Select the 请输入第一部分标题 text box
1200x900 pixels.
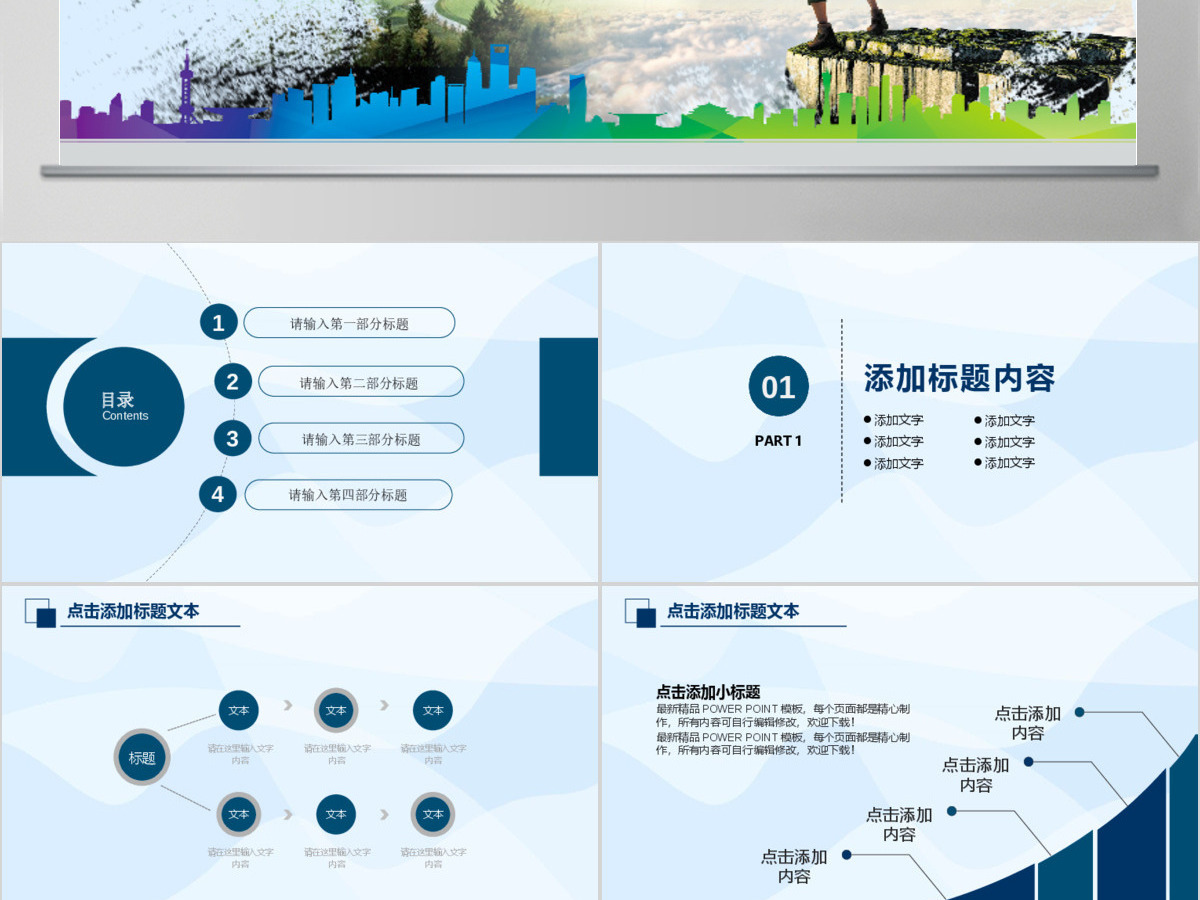click(349, 323)
